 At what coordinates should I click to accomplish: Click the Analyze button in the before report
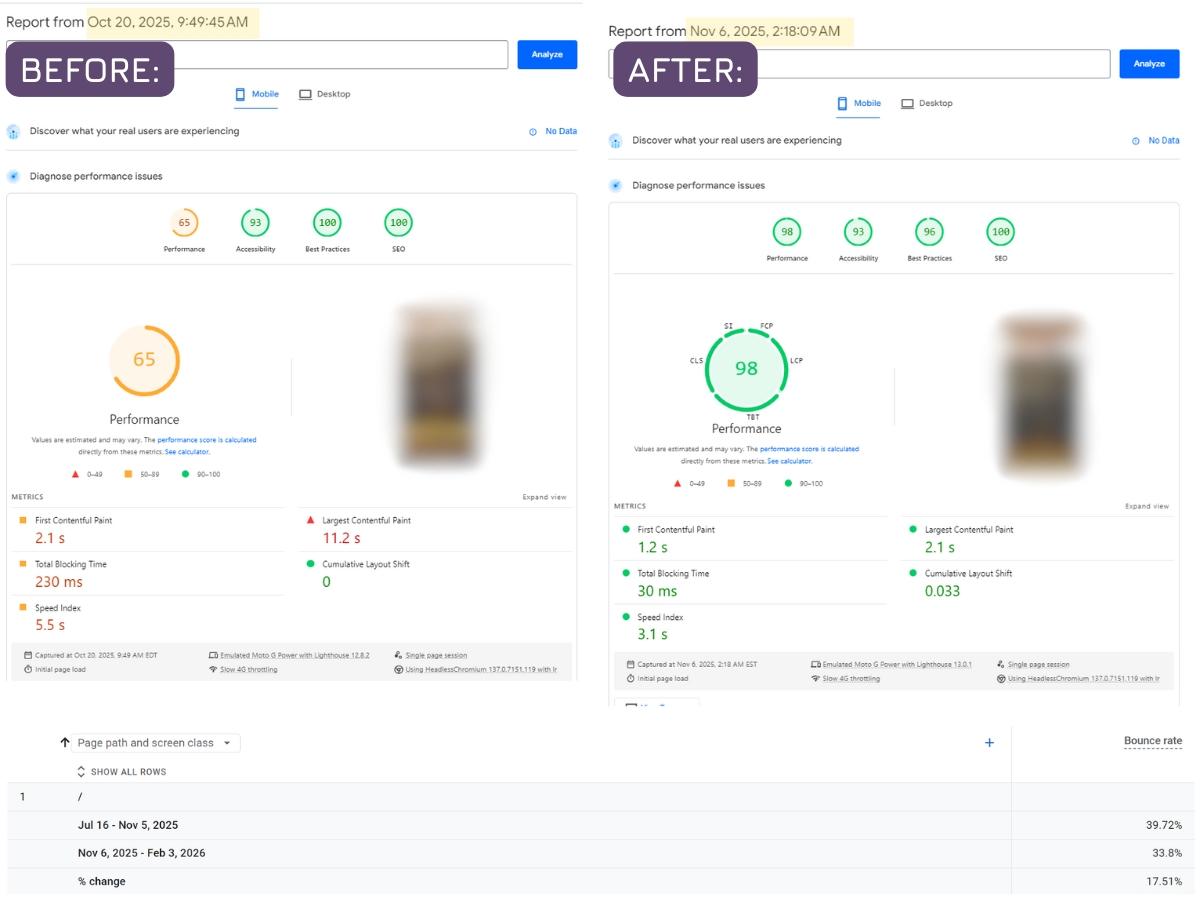[547, 55]
